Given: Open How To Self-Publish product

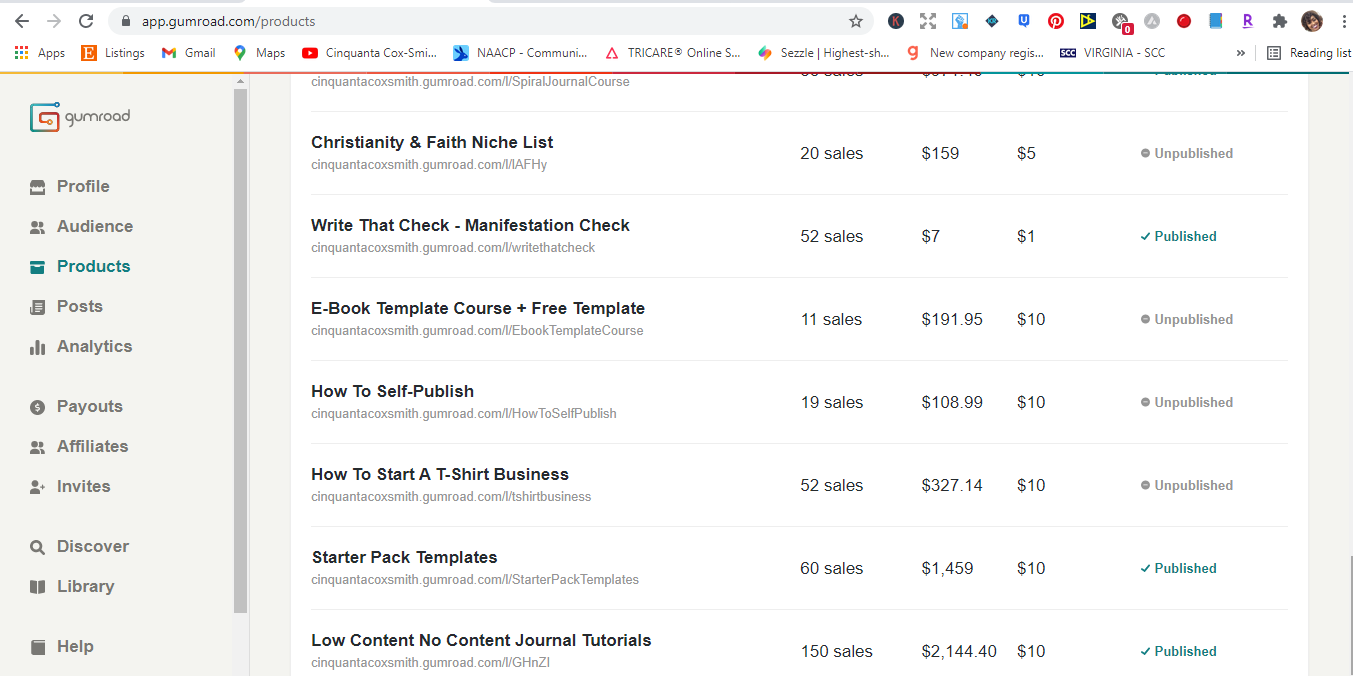Looking at the screenshot, I should 392,391.
